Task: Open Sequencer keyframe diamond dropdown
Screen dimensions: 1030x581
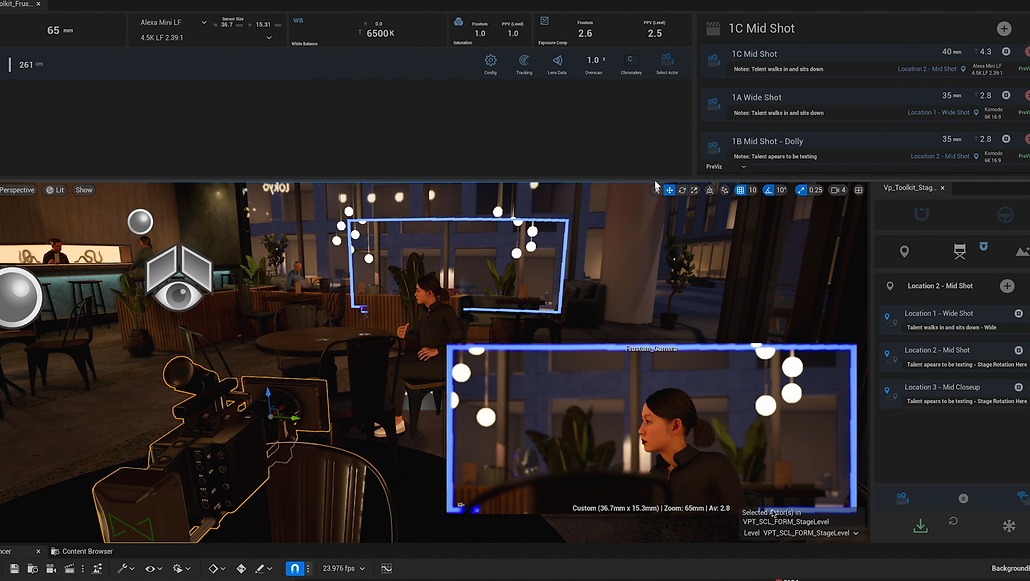Action: pos(217,569)
